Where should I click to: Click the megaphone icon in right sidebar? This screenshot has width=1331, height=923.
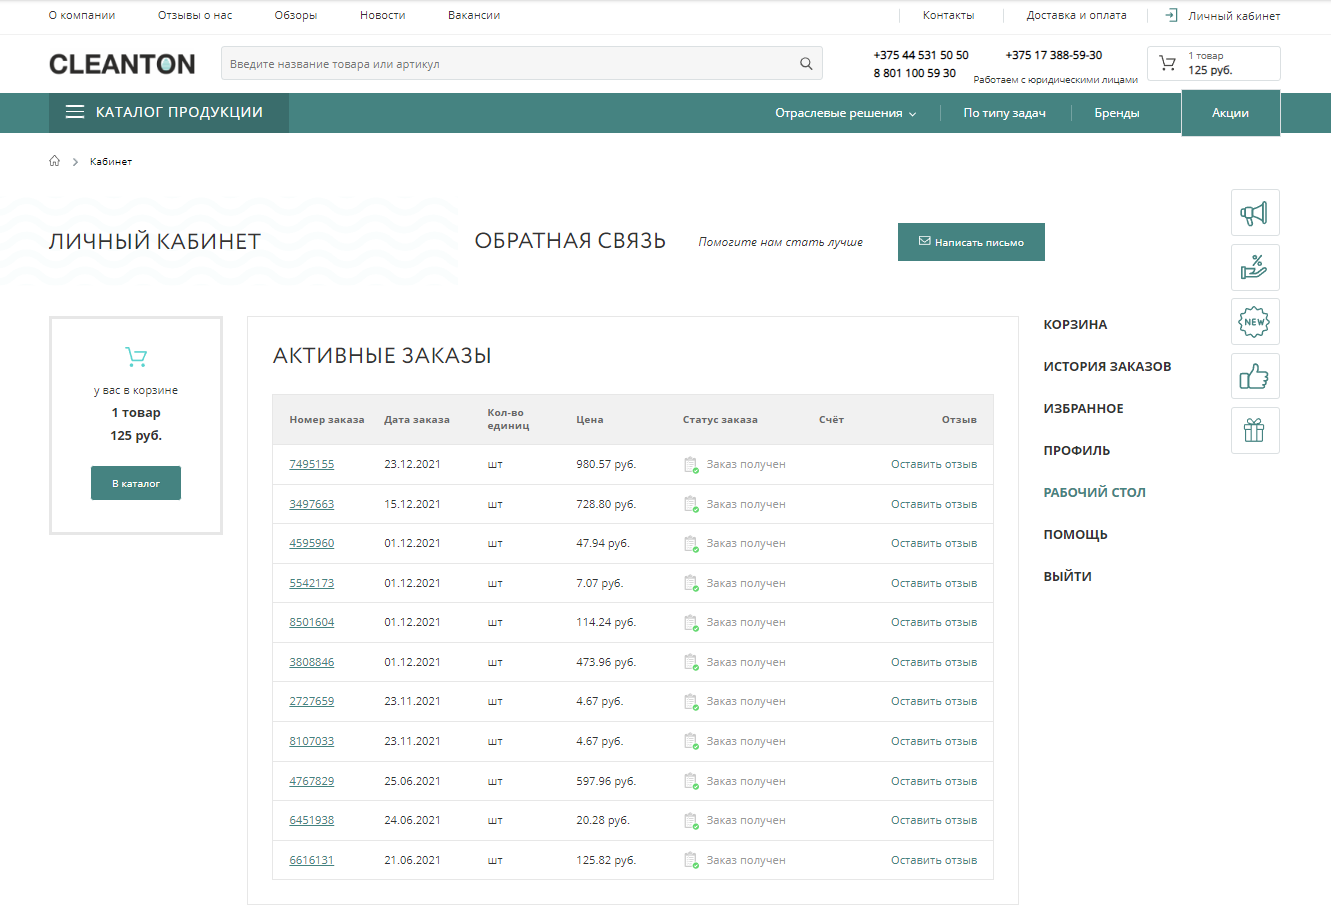[1254, 213]
